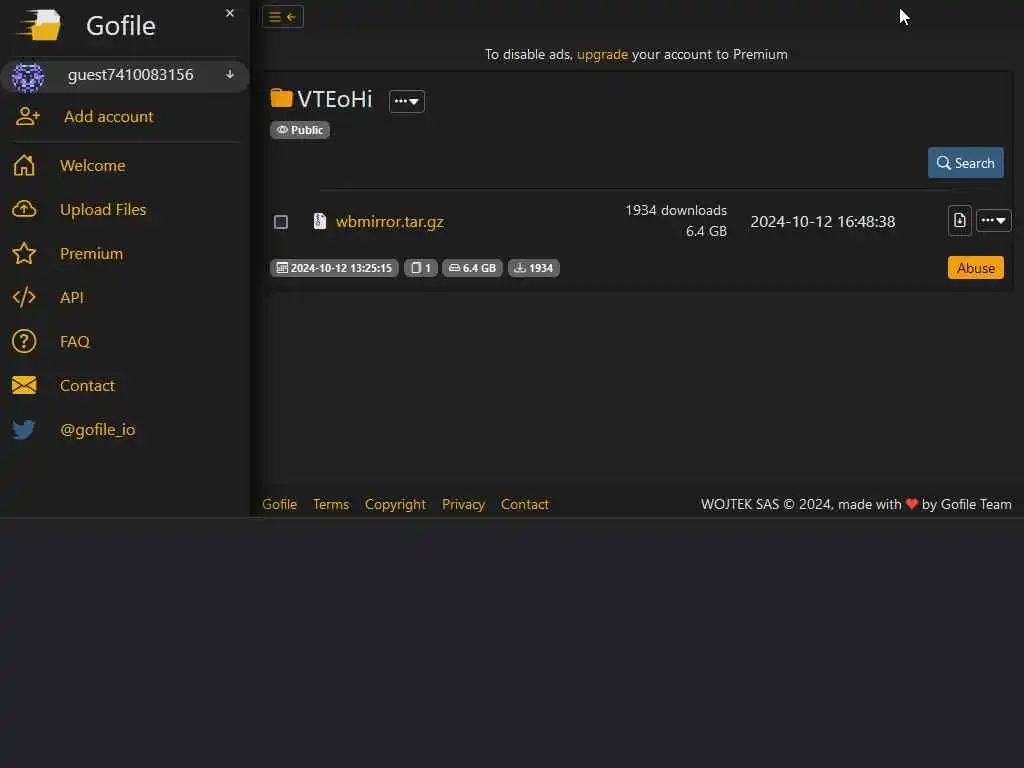The height and width of the screenshot is (768, 1024).
Task: Click the 2024-10-12 16:48:38 timestamp
Action: coord(823,221)
